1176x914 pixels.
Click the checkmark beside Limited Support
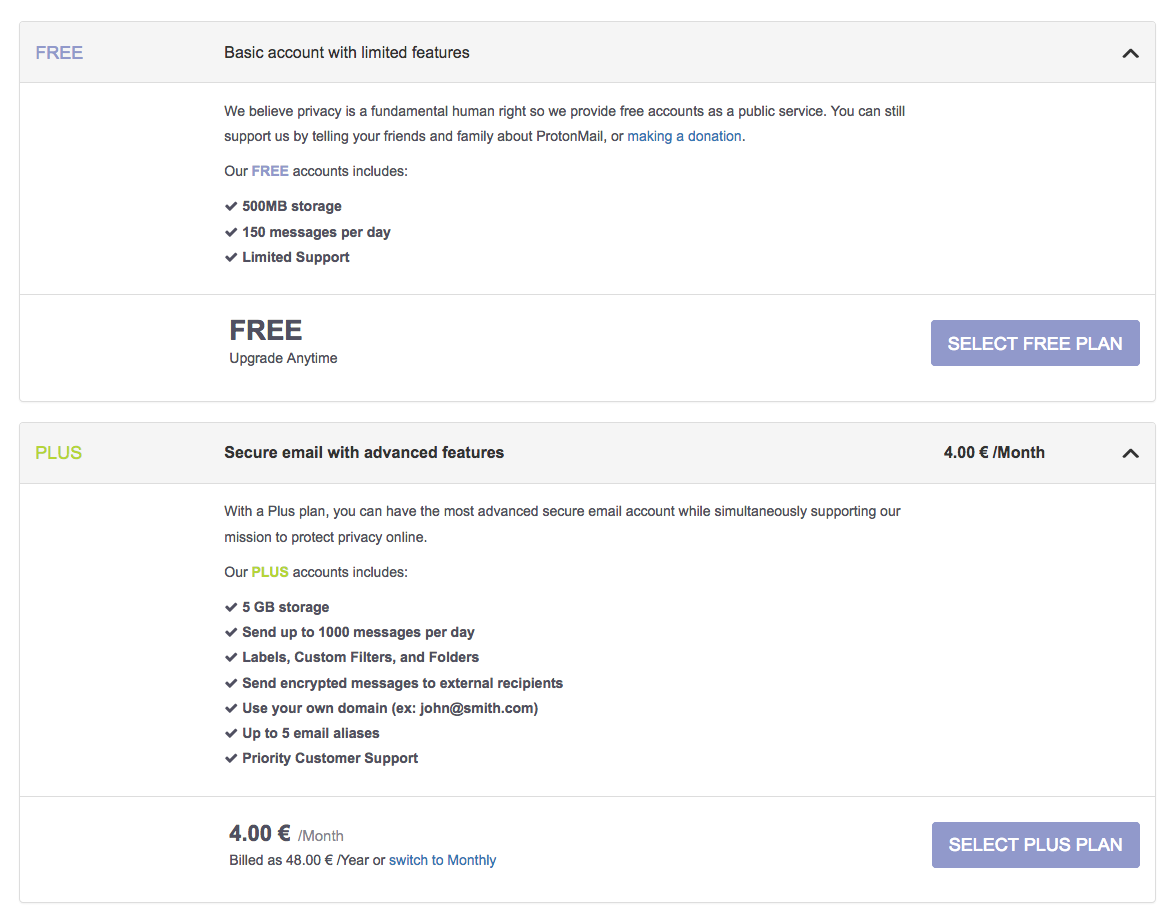coord(231,257)
